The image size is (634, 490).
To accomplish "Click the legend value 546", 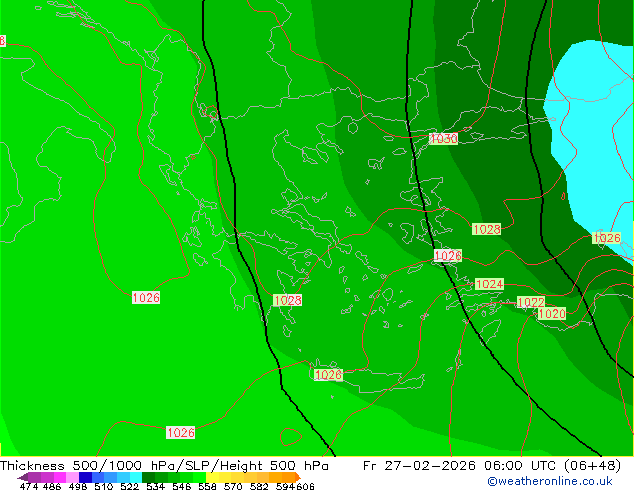I will (x=182, y=486).
